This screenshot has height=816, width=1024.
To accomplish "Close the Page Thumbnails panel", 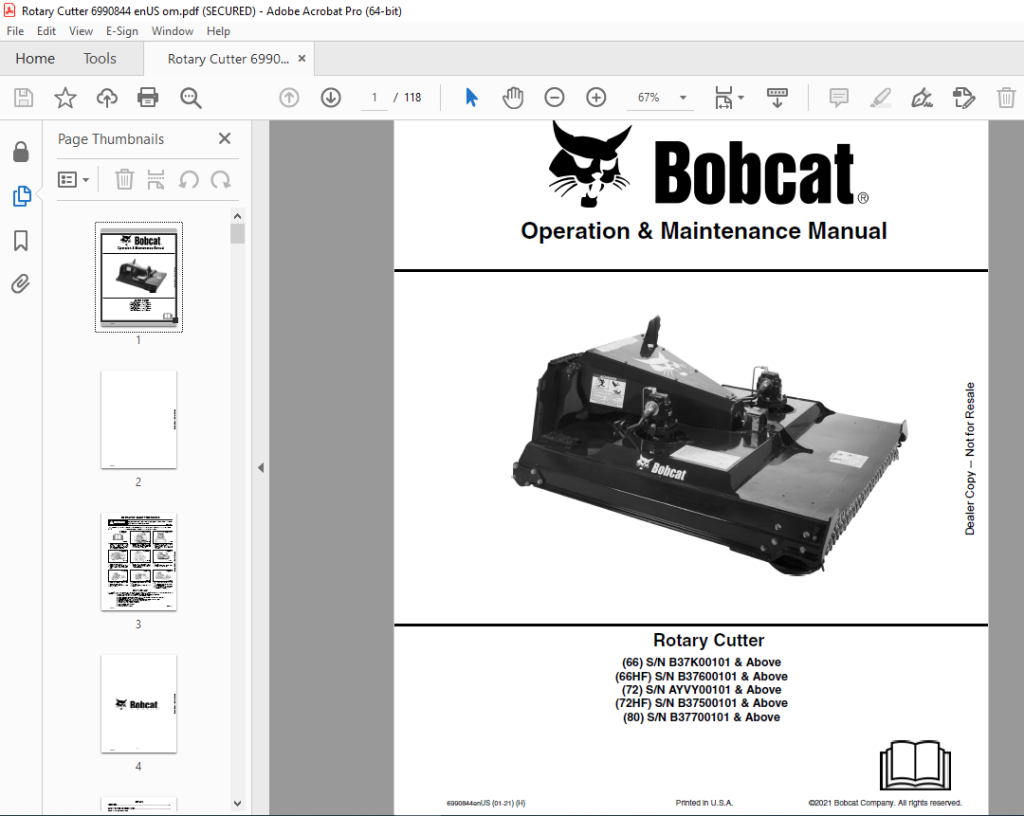I will click(x=225, y=138).
